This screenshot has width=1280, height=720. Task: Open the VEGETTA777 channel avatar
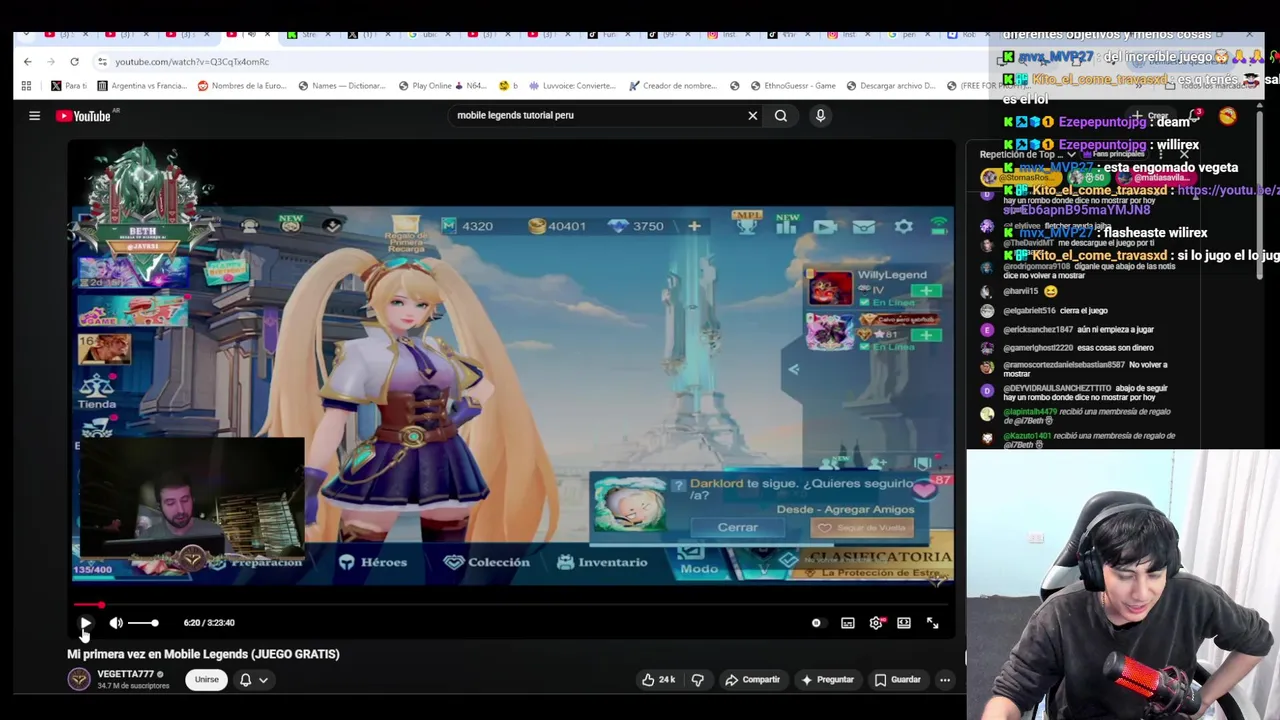tap(78, 680)
